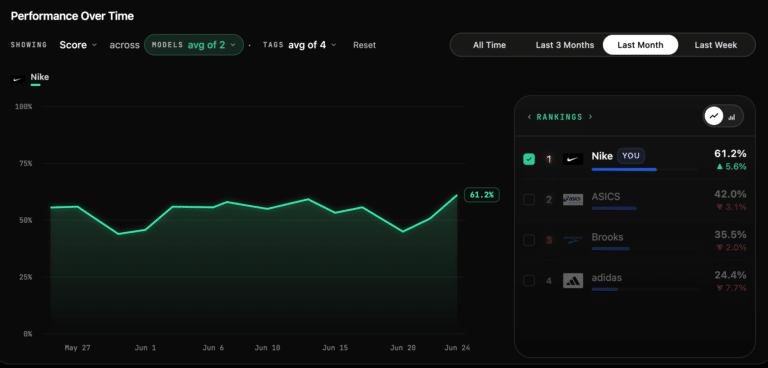Viewport: 768px width, 368px height.
Task: Click the Jun 20 date on axis
Action: click(x=403, y=348)
